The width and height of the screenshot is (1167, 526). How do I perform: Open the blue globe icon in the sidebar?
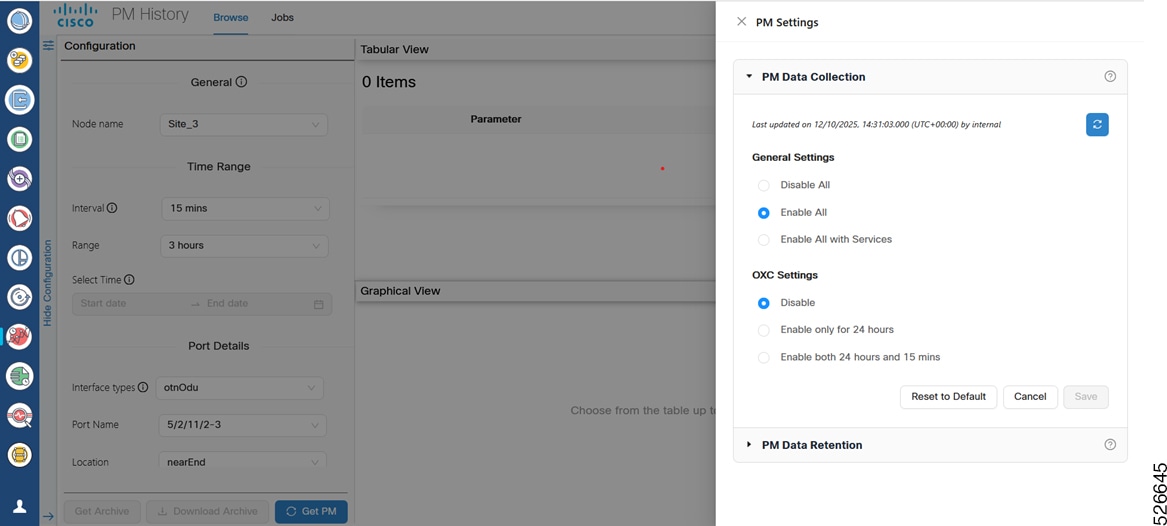(x=19, y=21)
